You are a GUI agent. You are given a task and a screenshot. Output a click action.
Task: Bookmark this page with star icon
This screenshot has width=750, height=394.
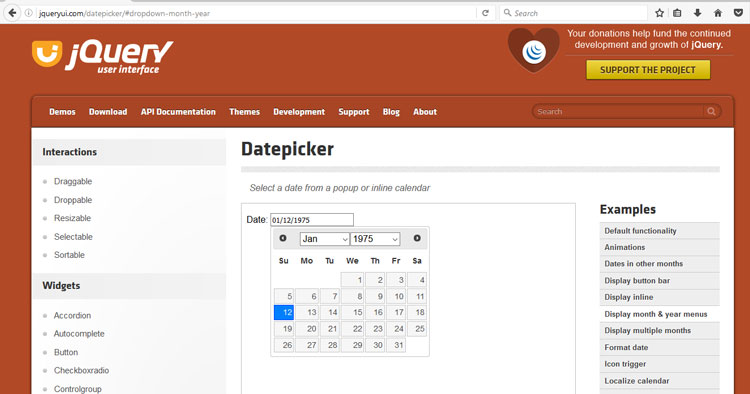tap(659, 13)
